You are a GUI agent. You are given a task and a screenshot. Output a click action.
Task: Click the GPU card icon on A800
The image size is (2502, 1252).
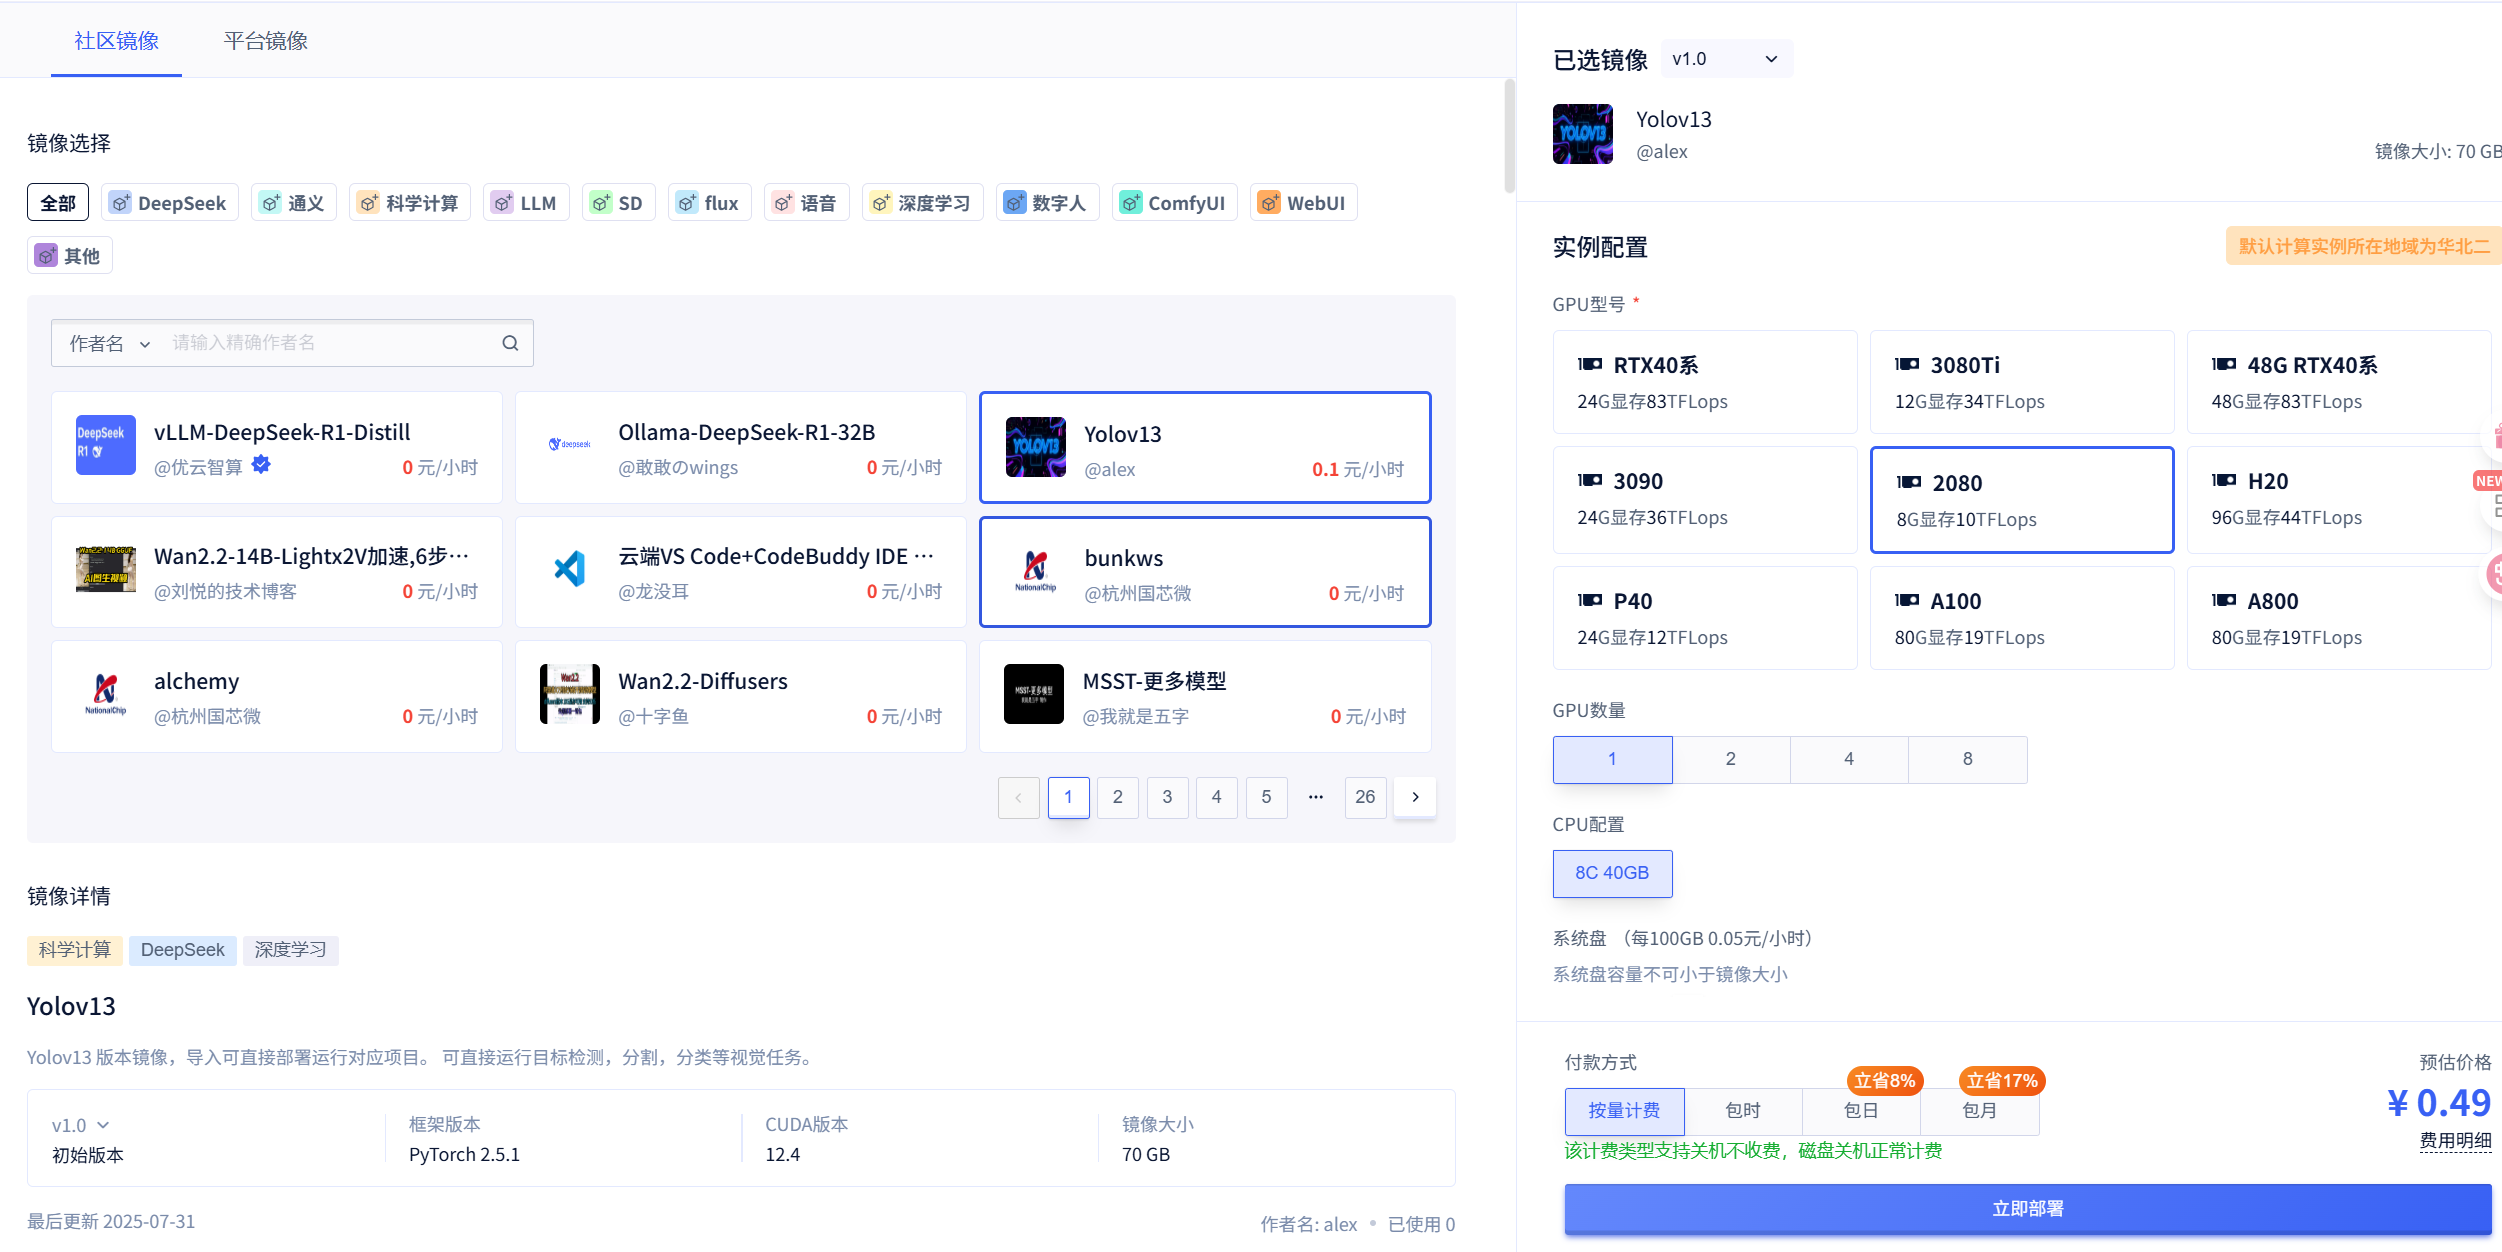point(2224,601)
